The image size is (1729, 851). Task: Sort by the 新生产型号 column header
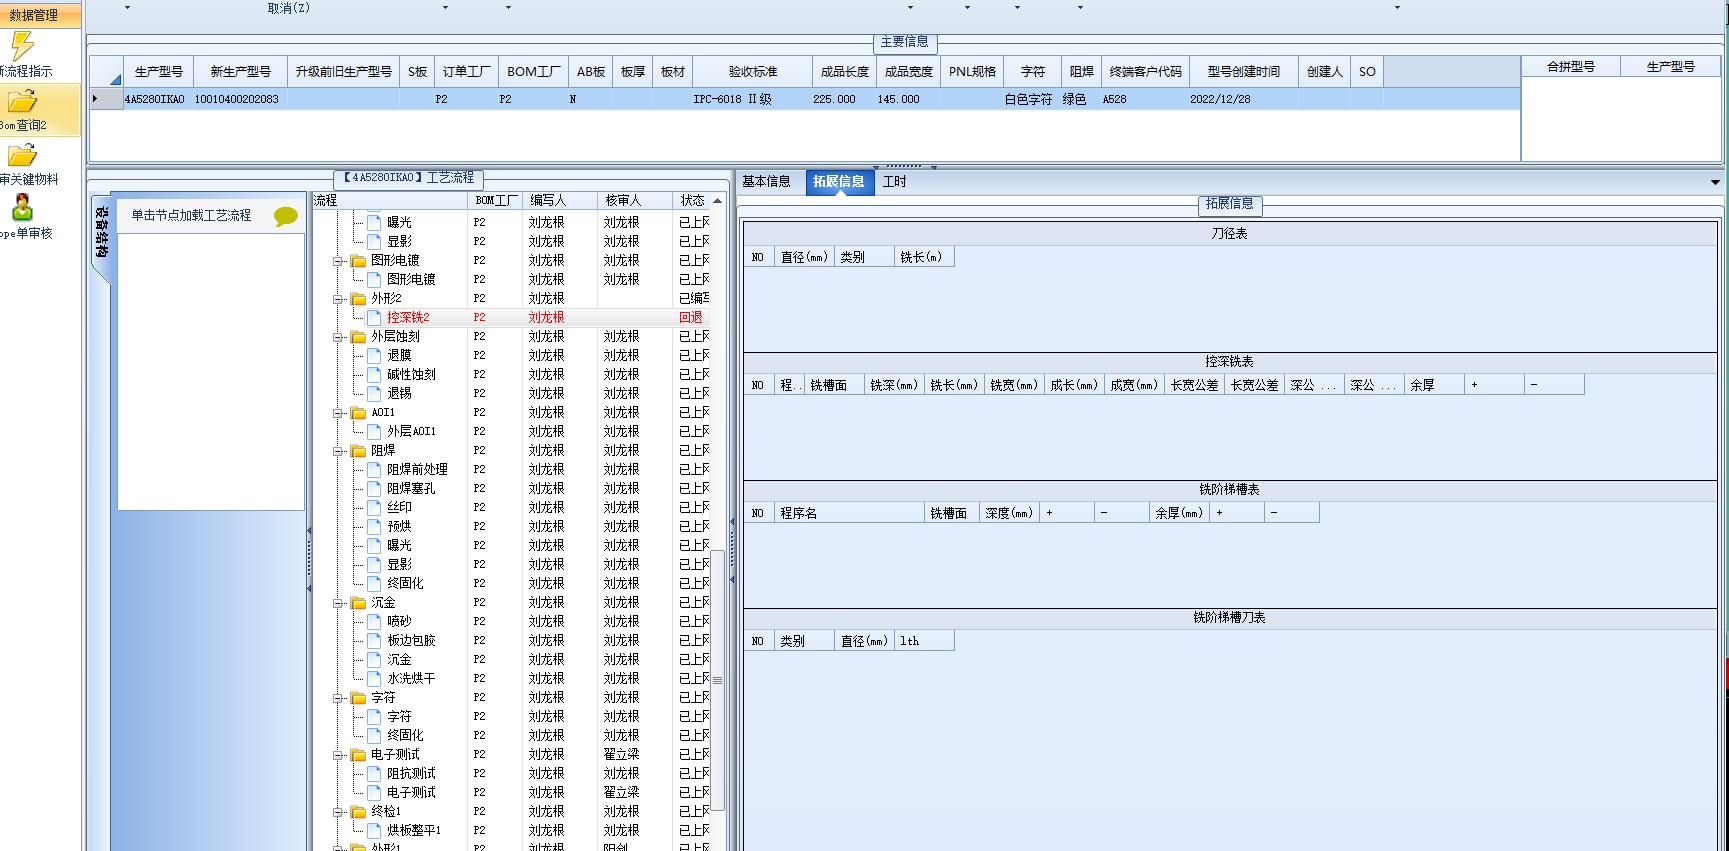point(240,72)
